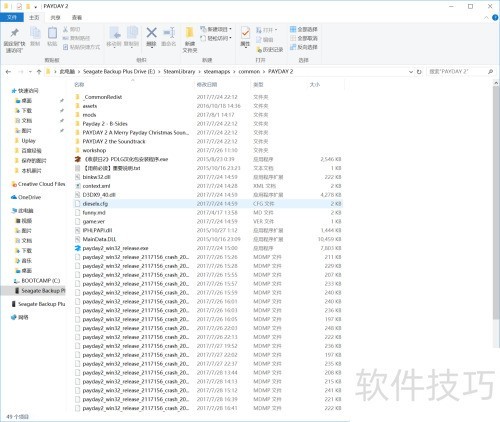The width and height of the screenshot is (500, 422).
Task: Open the recent locations dropdown arrow
Action: [x=30, y=72]
